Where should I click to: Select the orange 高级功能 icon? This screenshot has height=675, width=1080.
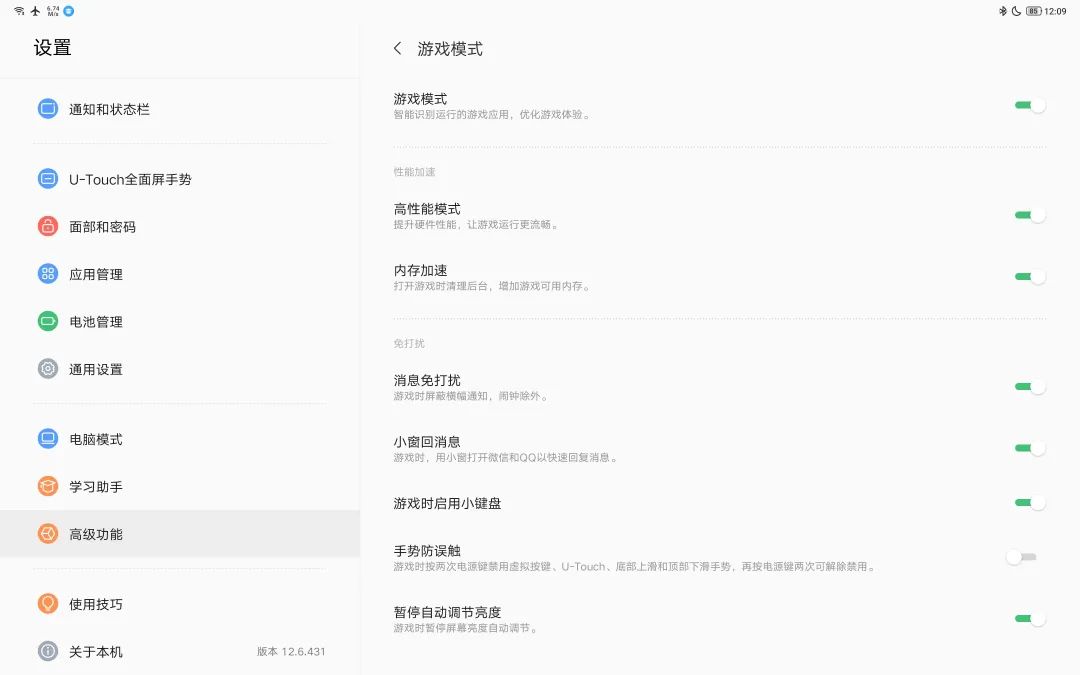47,533
